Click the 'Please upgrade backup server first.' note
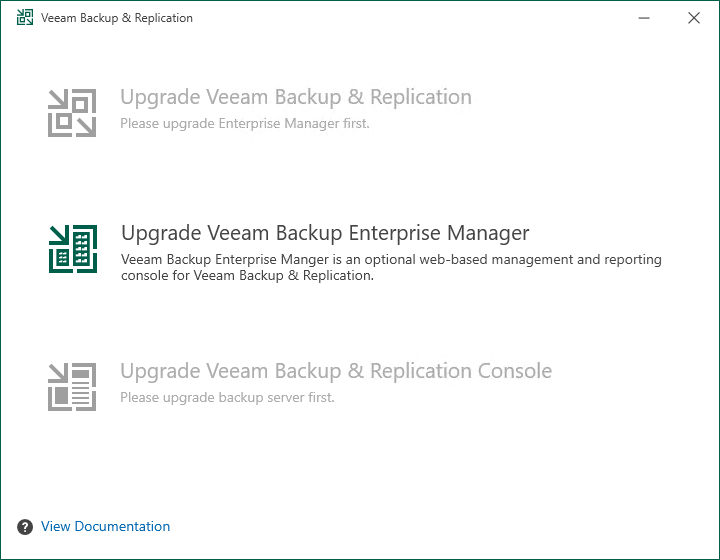Screen dimensions: 720x560 (227, 397)
